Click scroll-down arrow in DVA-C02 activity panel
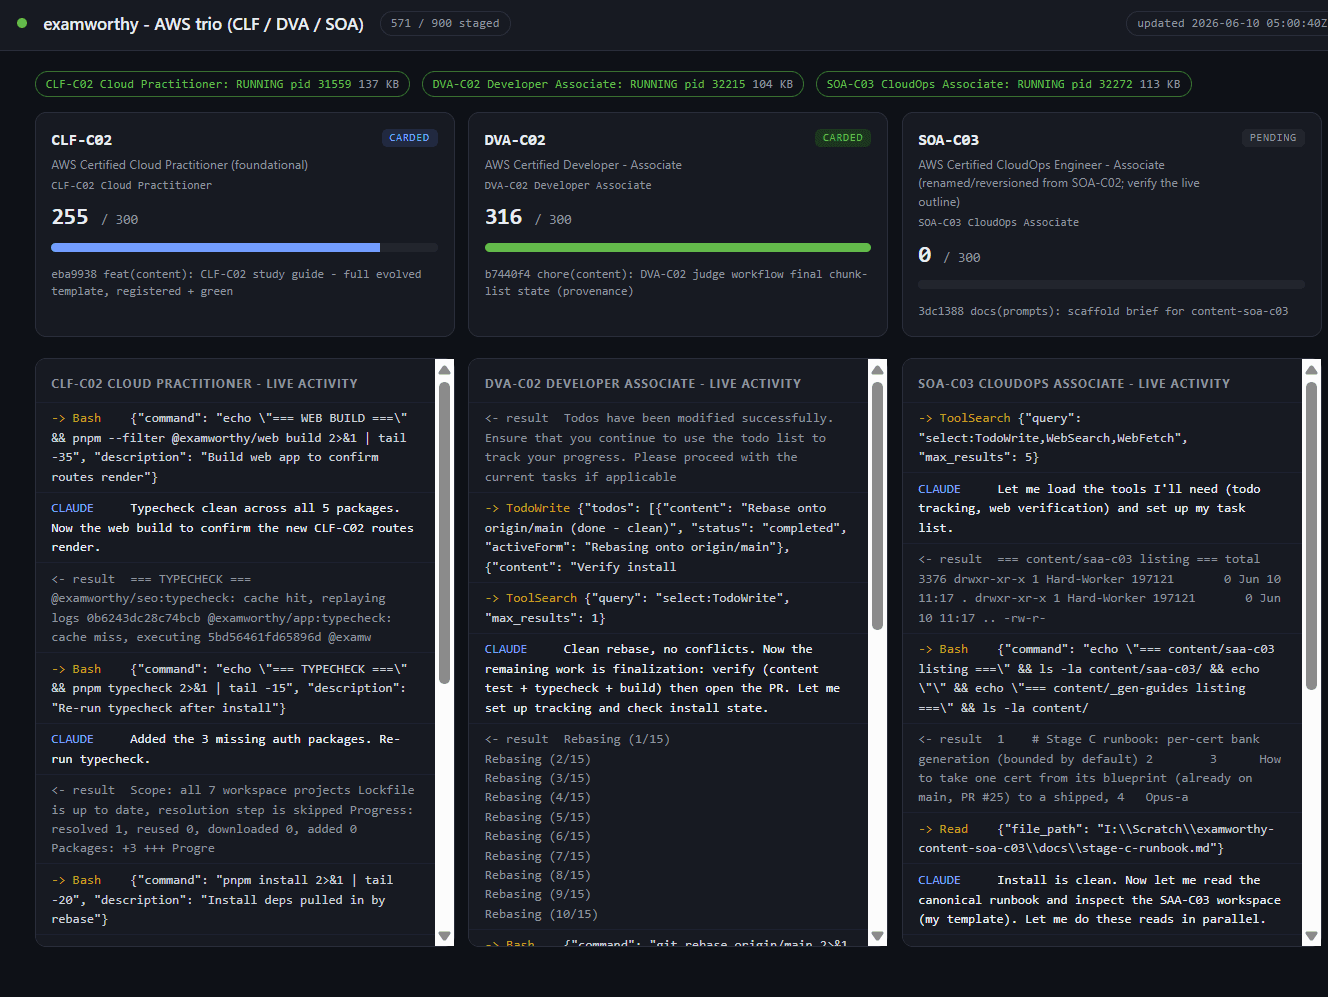This screenshot has height=997, width=1328. (877, 936)
